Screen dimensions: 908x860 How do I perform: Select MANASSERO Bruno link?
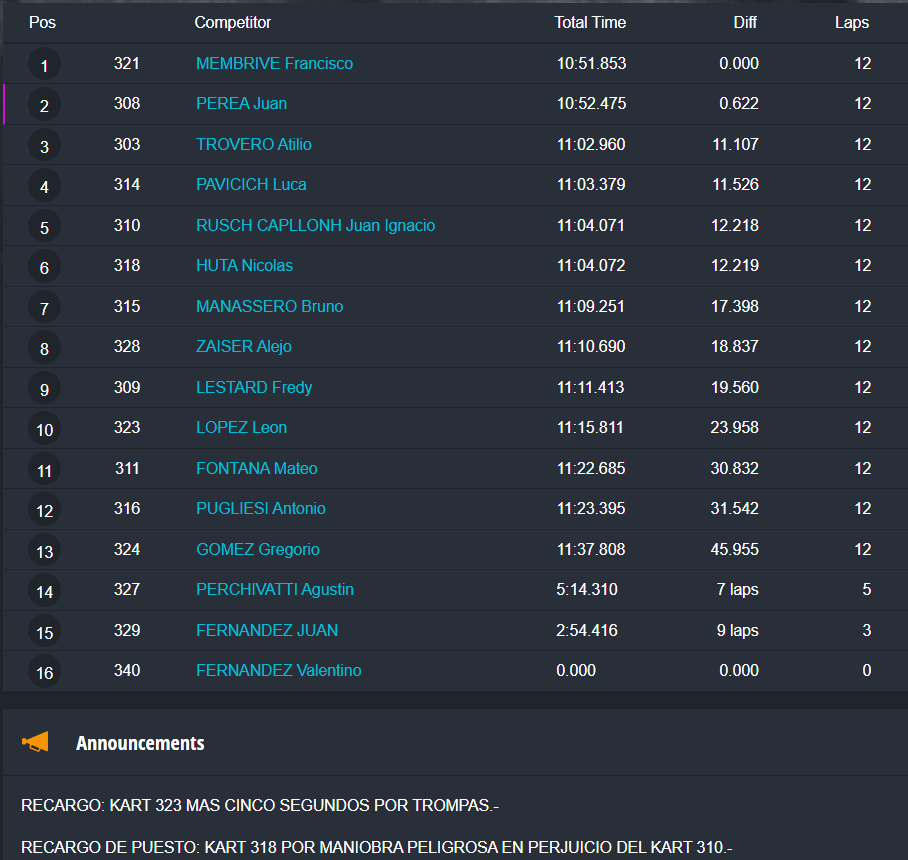point(269,307)
